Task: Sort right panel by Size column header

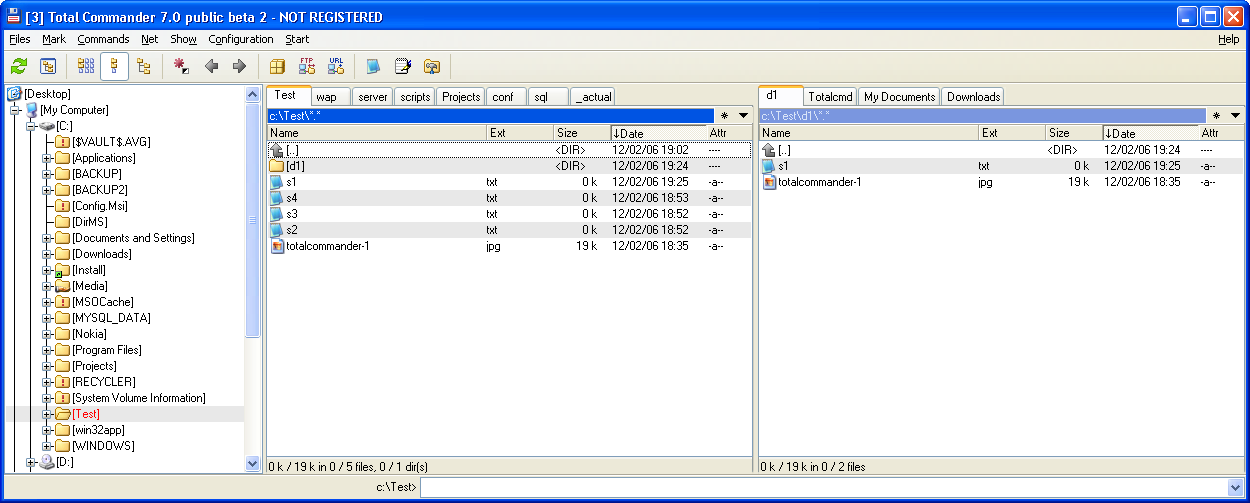Action: pos(1074,133)
